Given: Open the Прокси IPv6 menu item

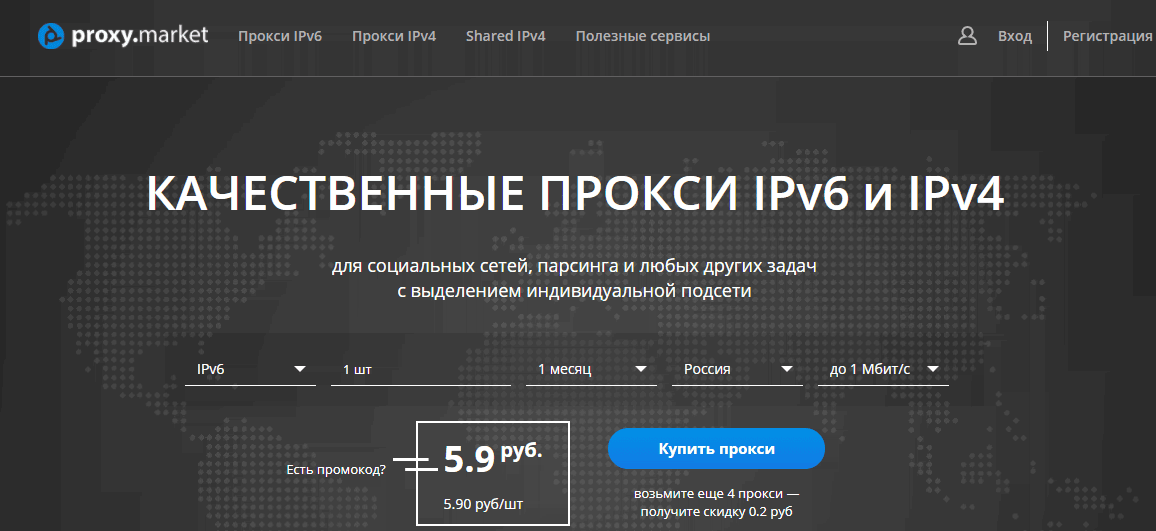Looking at the screenshot, I should click(280, 36).
